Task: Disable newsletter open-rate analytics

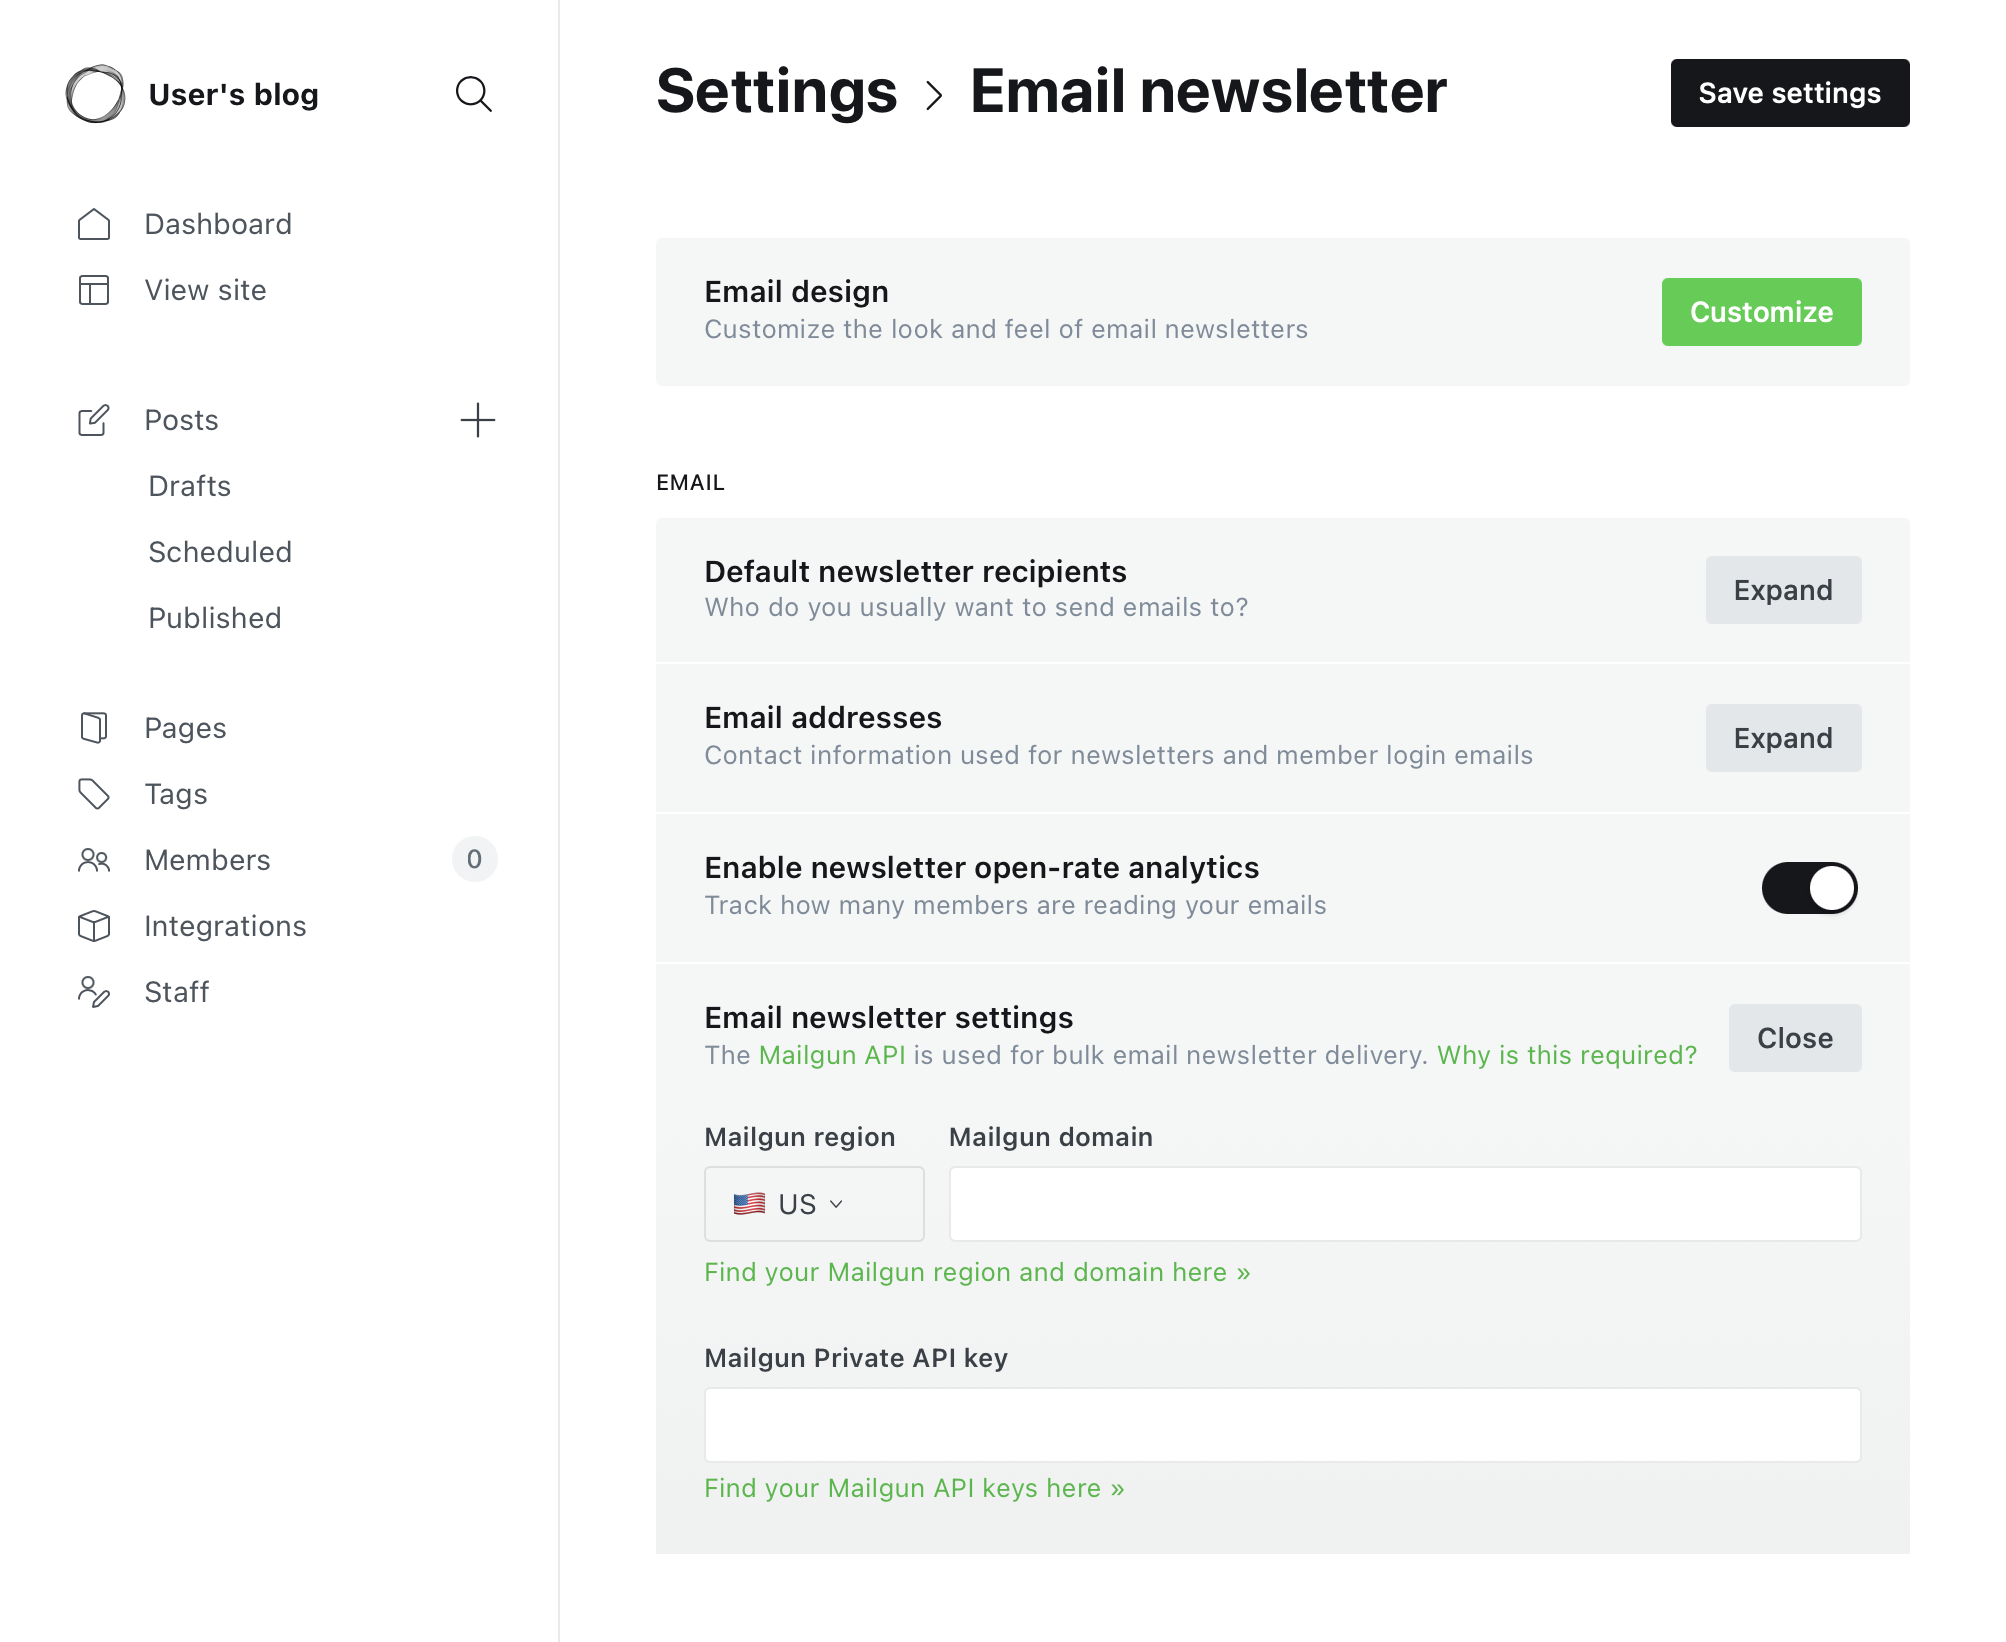Action: coord(1810,887)
